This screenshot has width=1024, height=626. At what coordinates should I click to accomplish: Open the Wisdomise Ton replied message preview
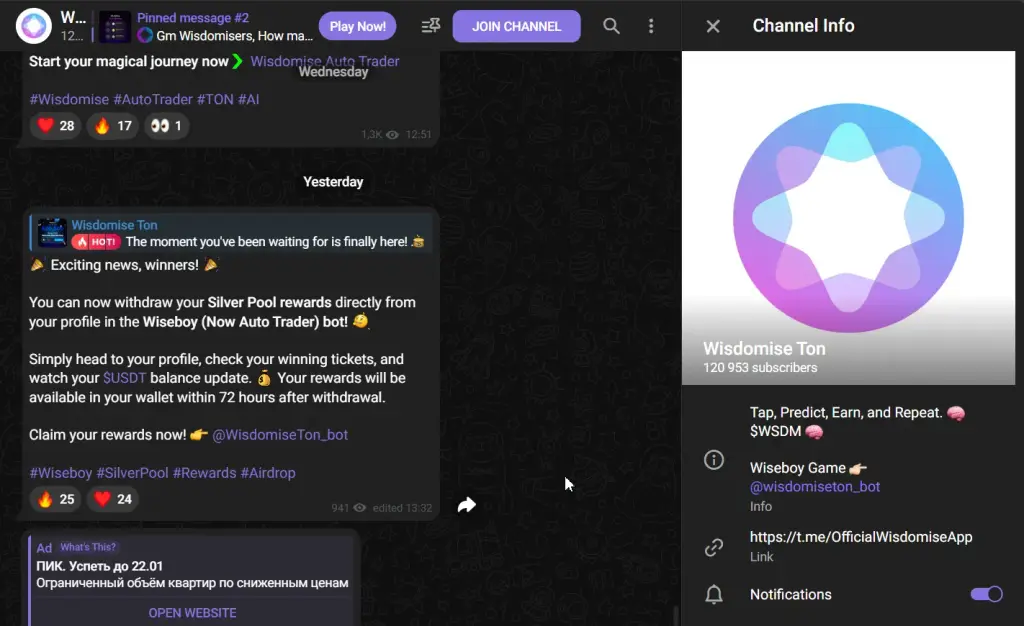click(x=231, y=233)
